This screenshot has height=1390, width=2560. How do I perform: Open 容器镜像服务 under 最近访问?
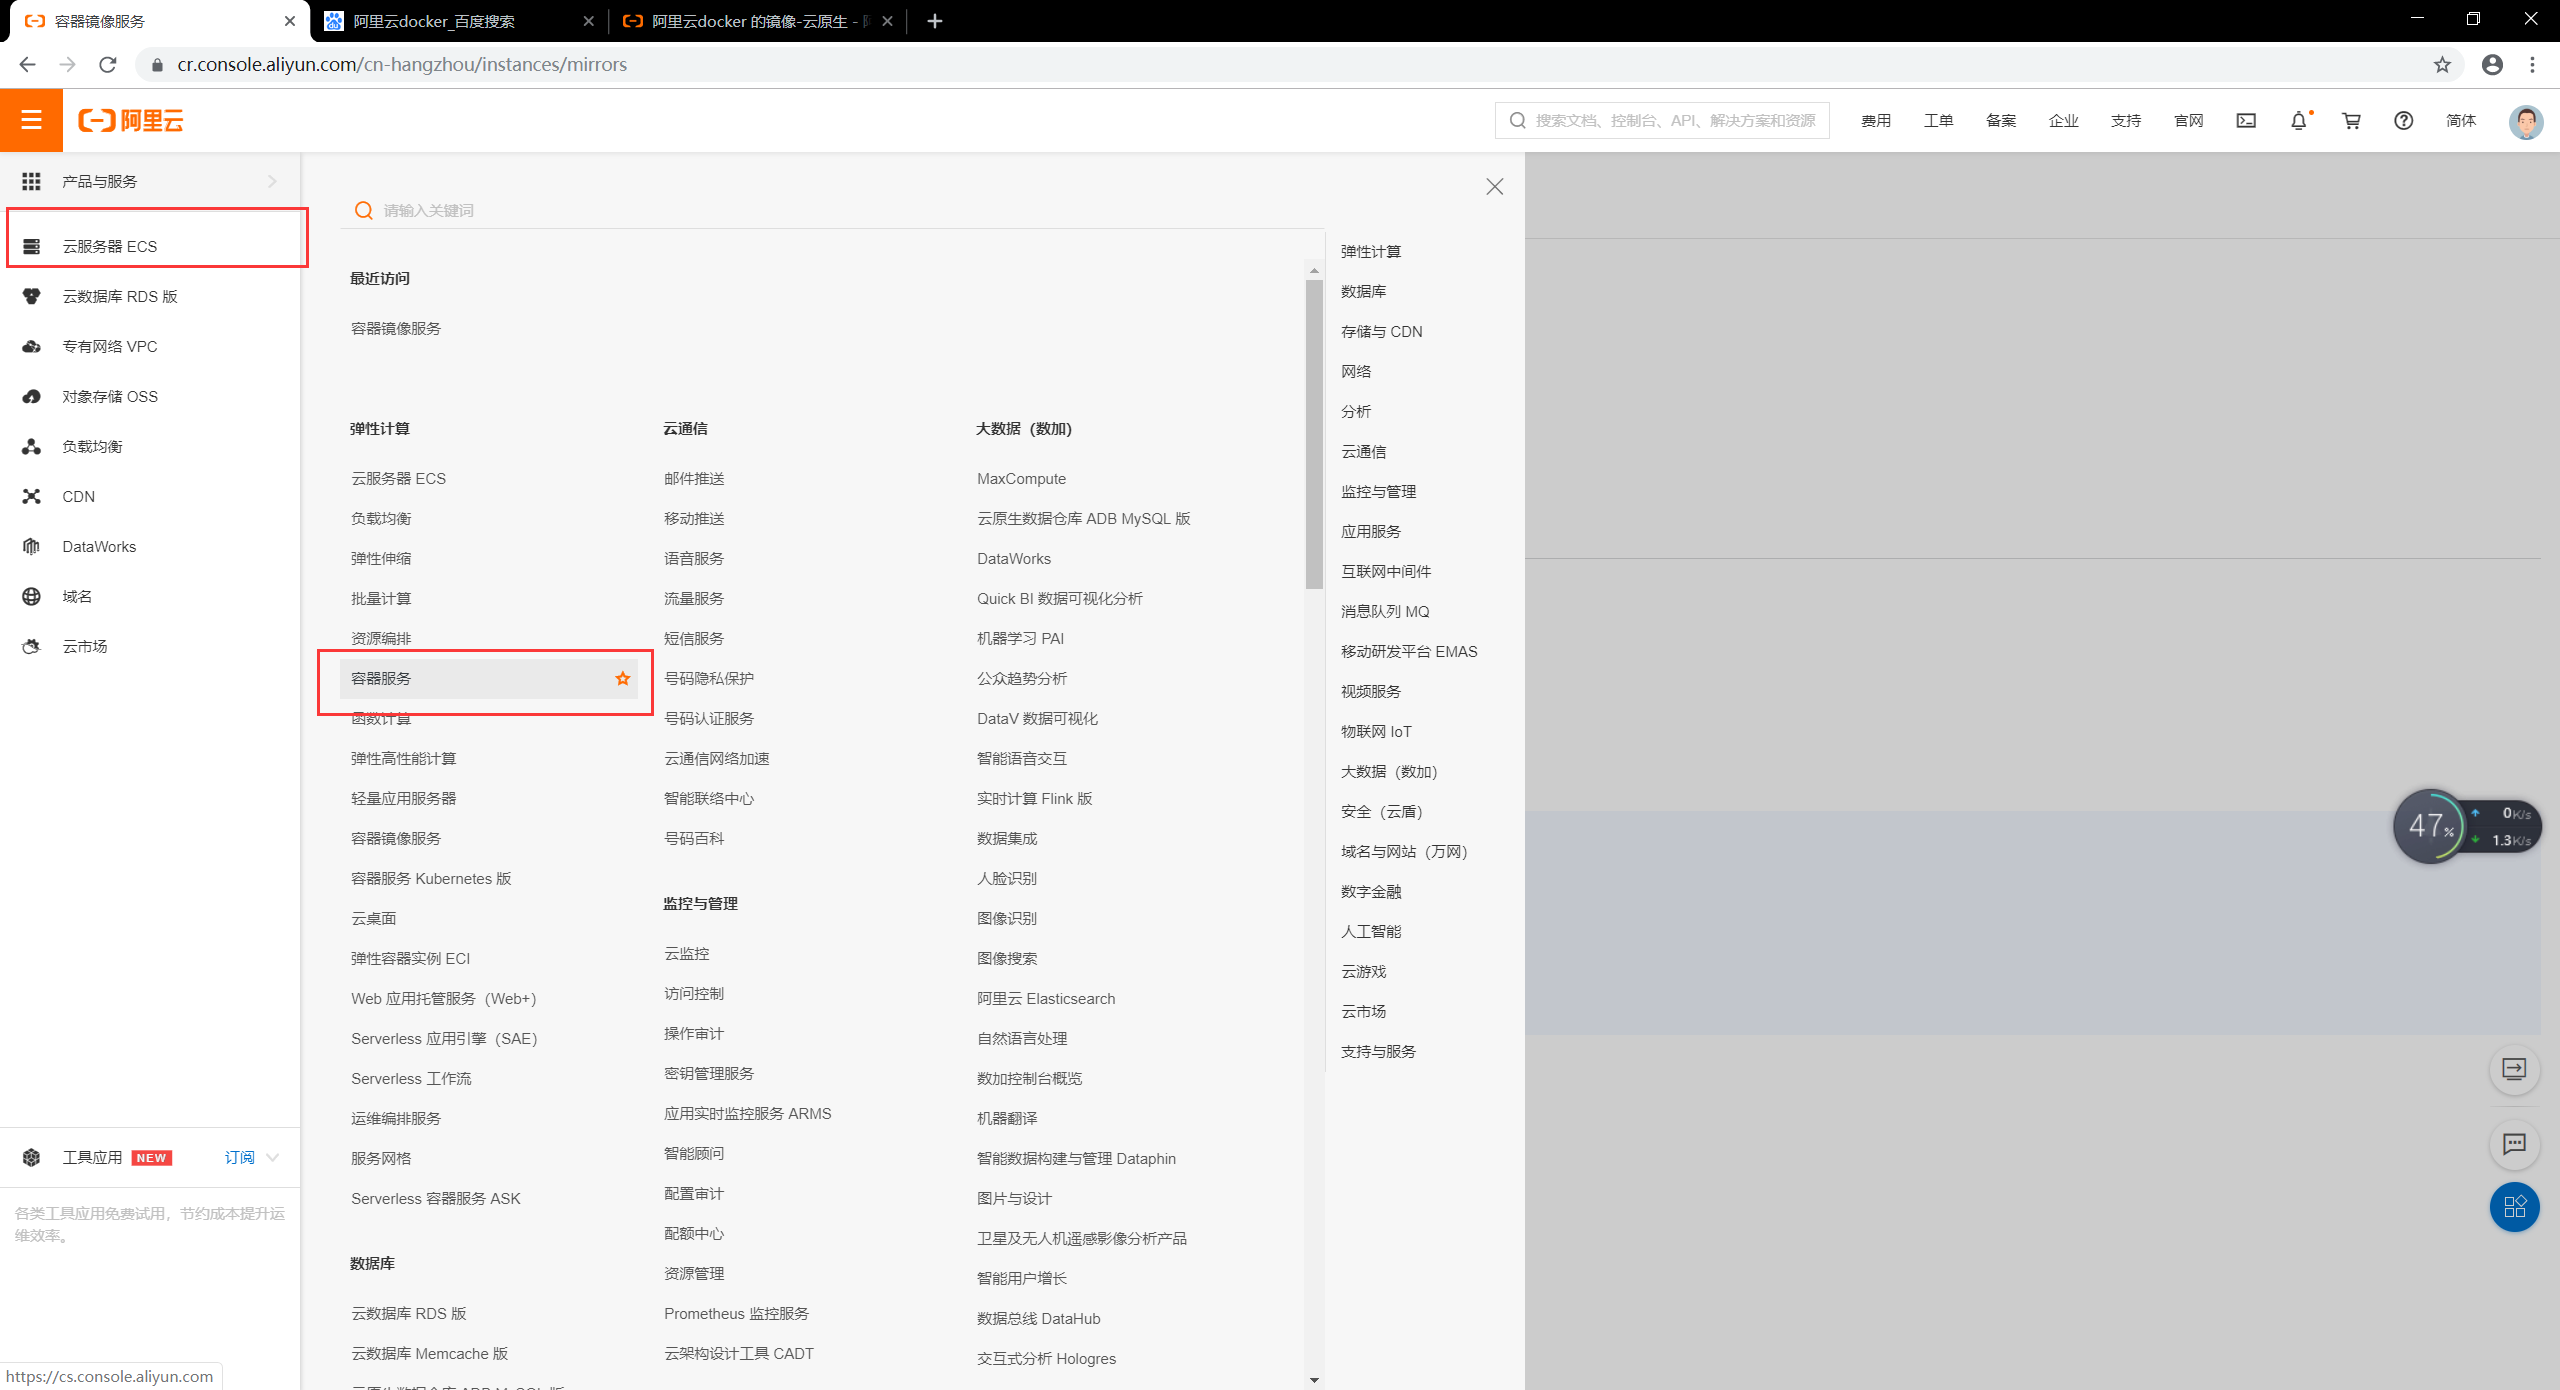[x=396, y=328]
